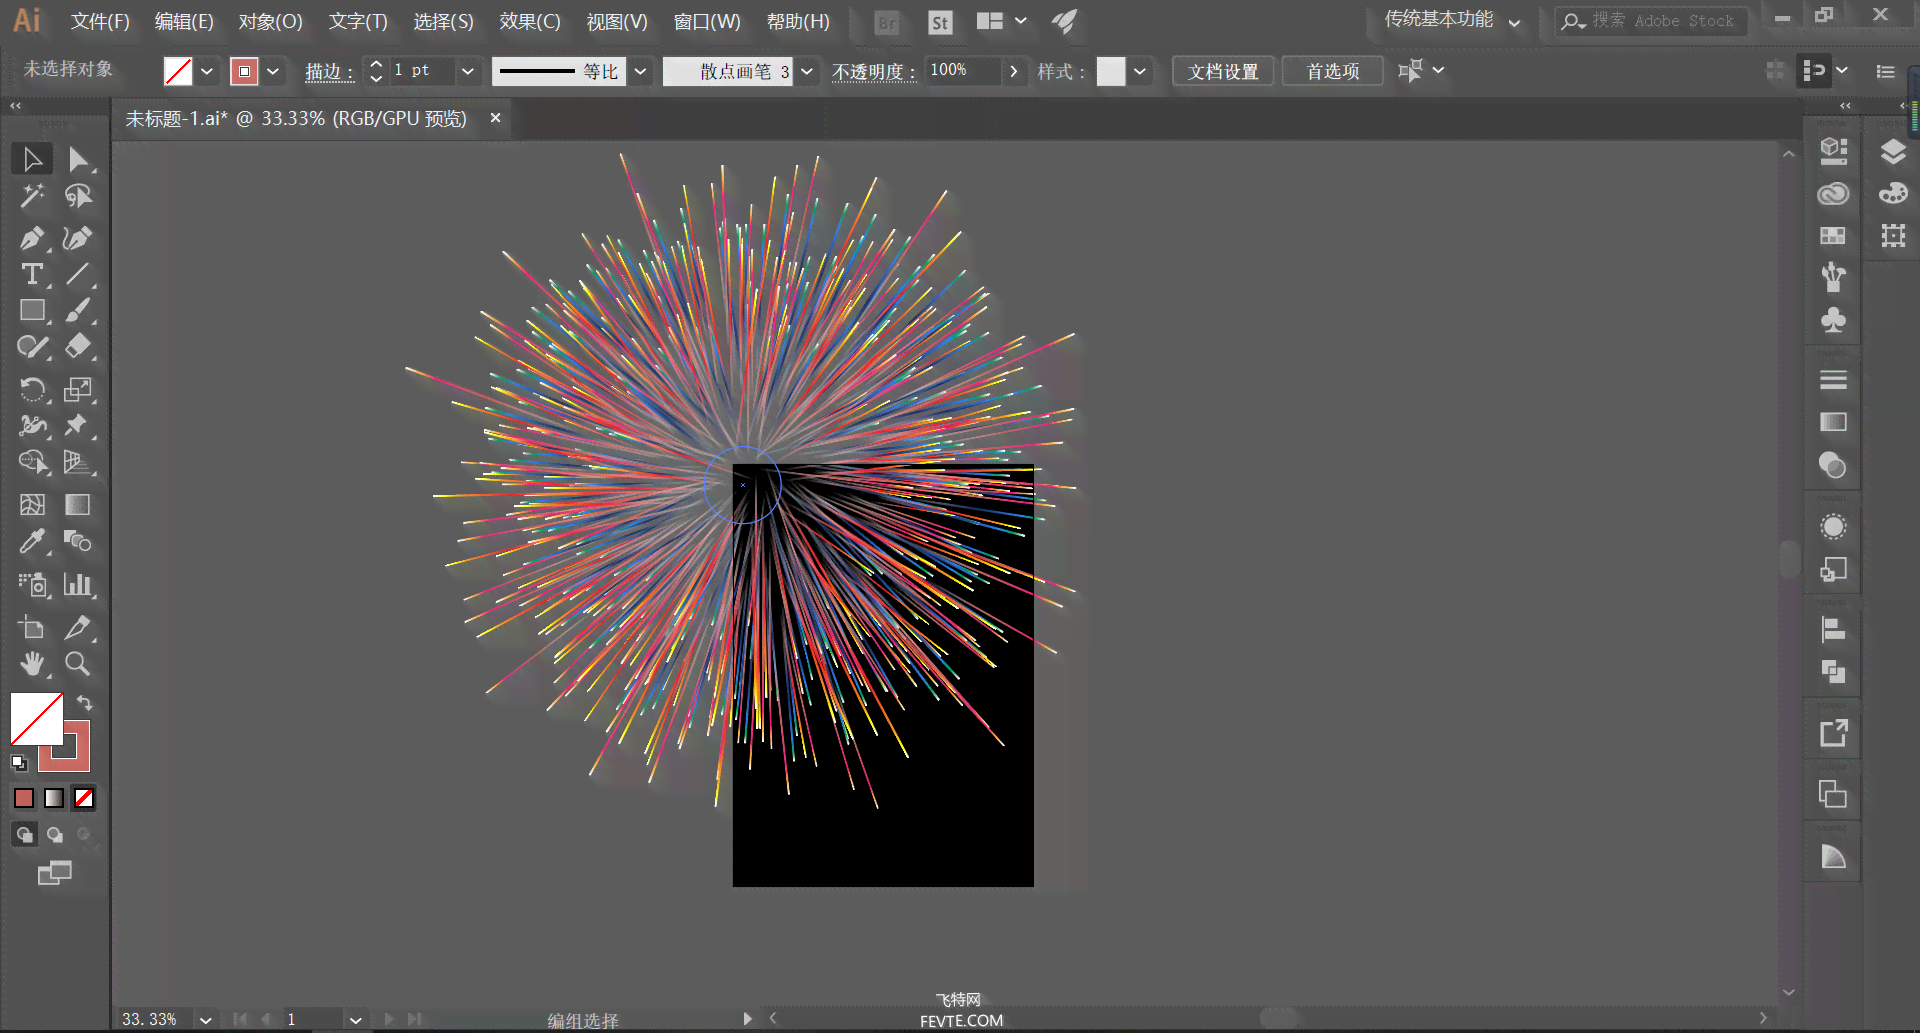Open the 窗口(W) menu
1920x1033 pixels.
(x=707, y=21)
